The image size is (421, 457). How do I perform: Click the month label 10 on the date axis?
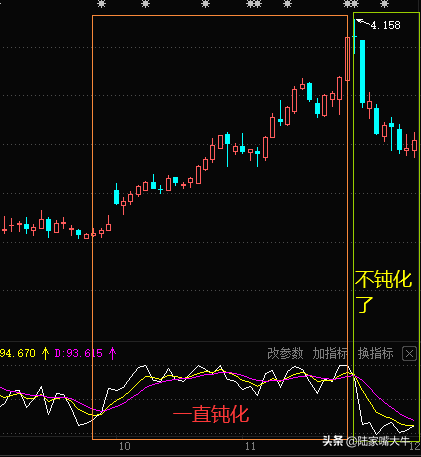tap(125, 446)
